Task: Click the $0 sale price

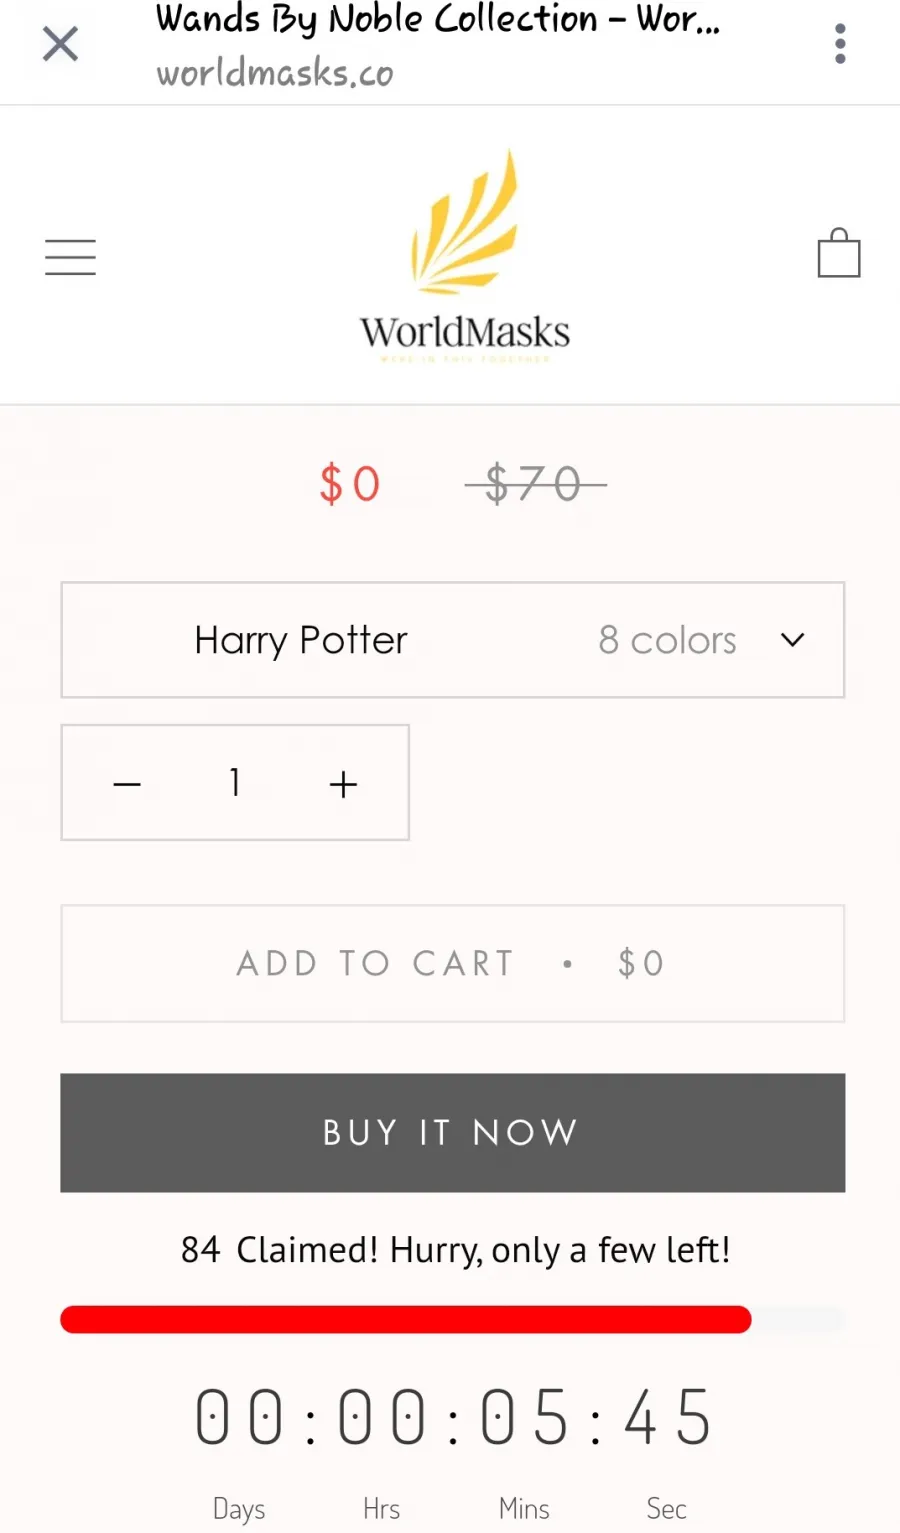Action: click(x=350, y=484)
